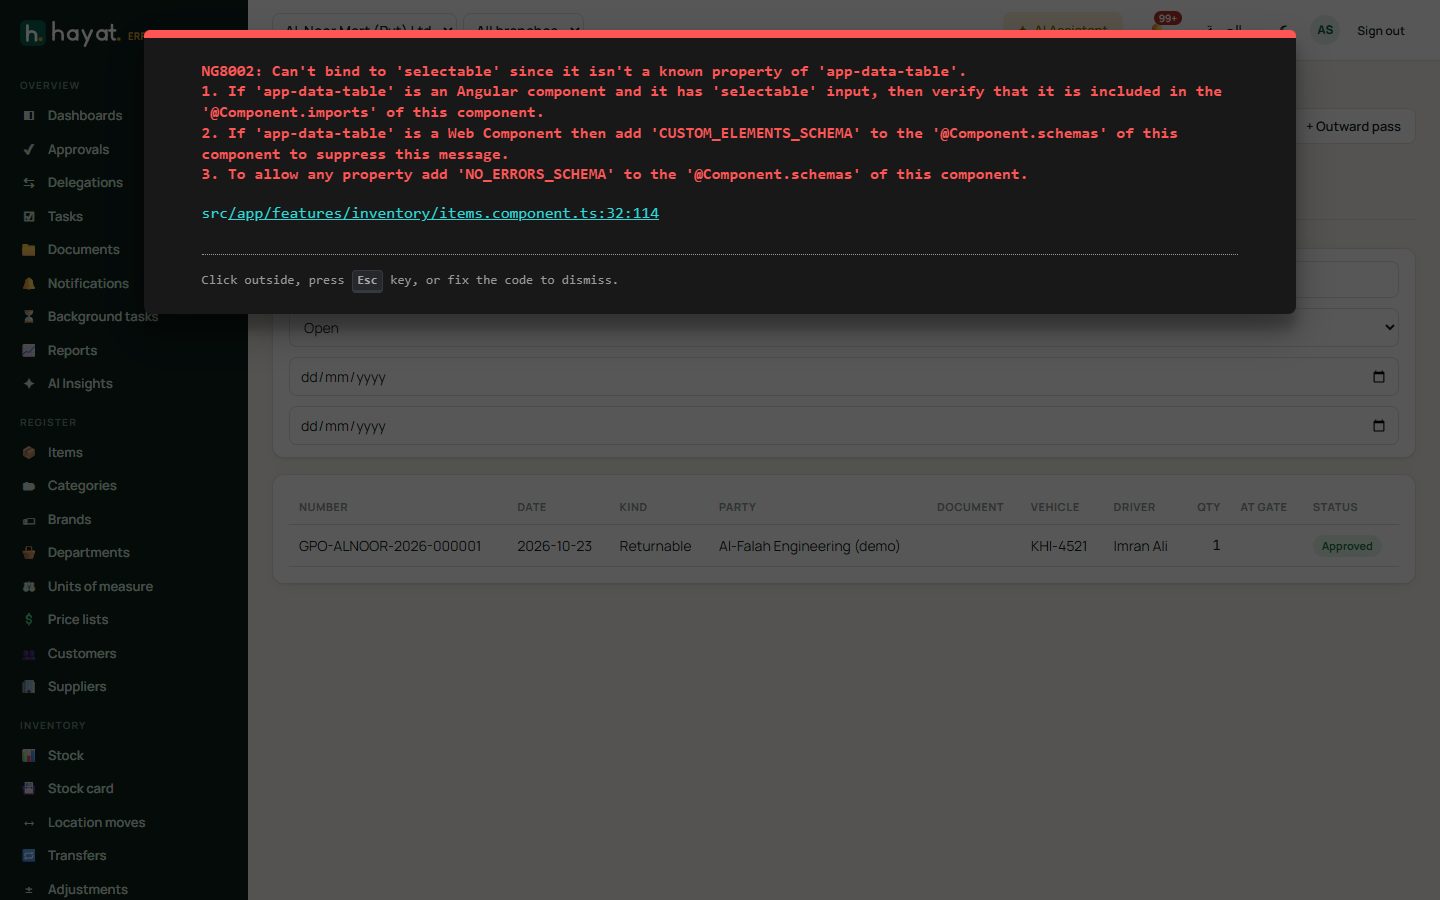This screenshot has height=900, width=1440.
Task: Click the NUMBER column header
Action: [323, 507]
